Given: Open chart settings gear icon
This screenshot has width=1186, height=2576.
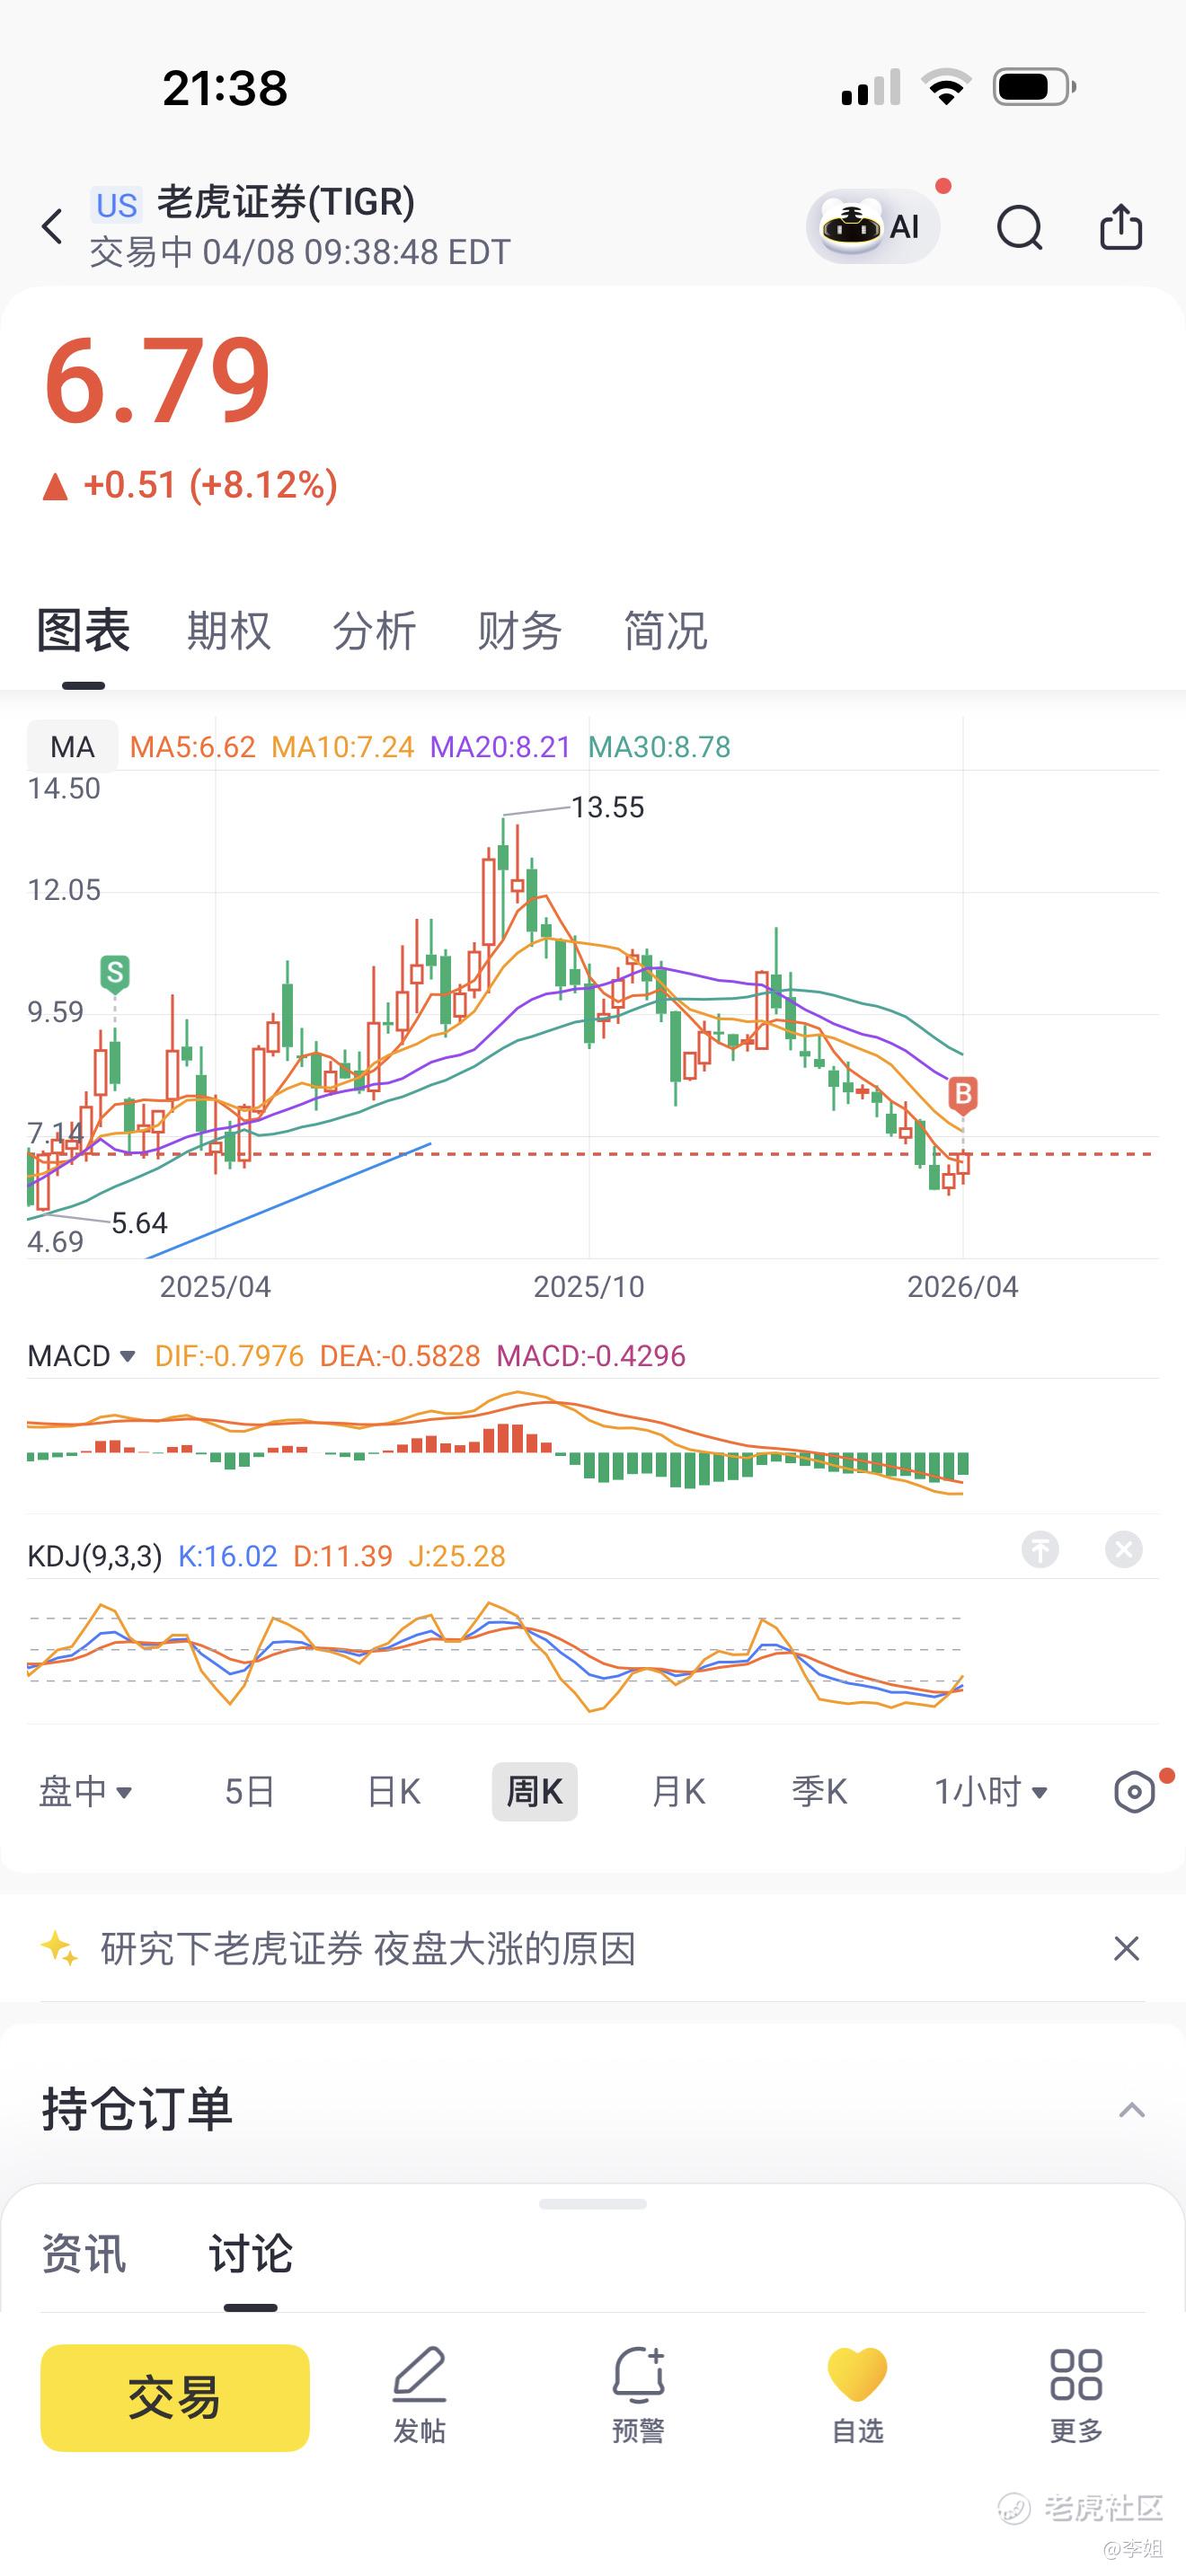Looking at the screenshot, I should coord(1135,1791).
